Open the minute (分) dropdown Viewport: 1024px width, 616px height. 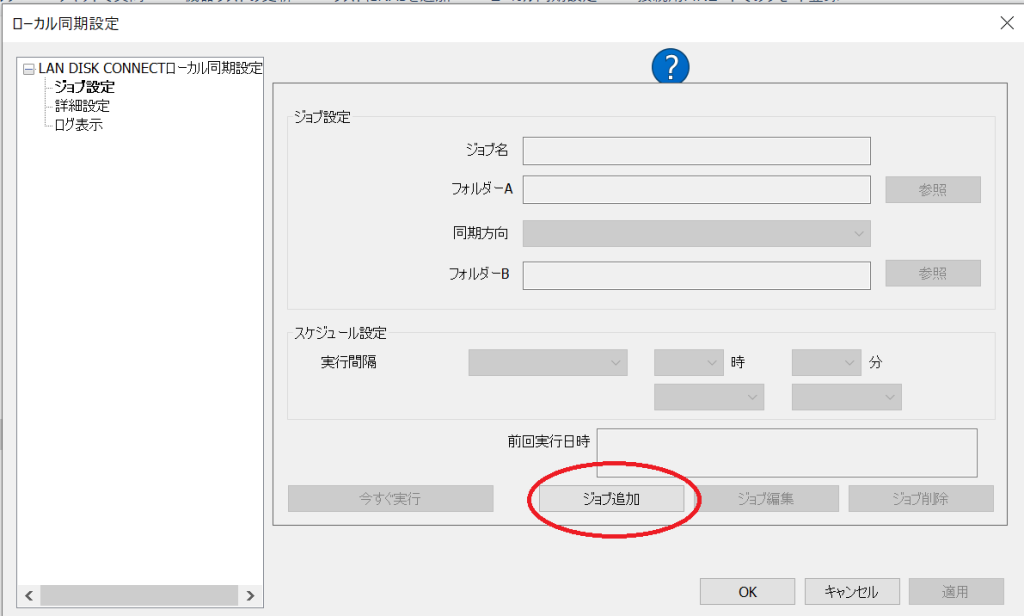click(x=825, y=362)
